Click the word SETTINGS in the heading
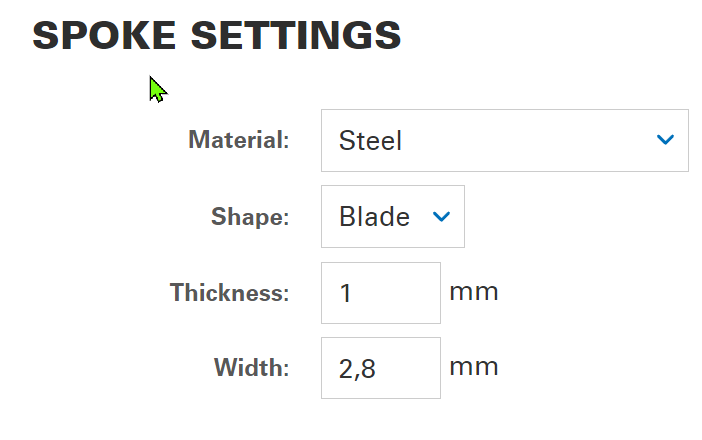This screenshot has height=440, width=702. click(296, 35)
